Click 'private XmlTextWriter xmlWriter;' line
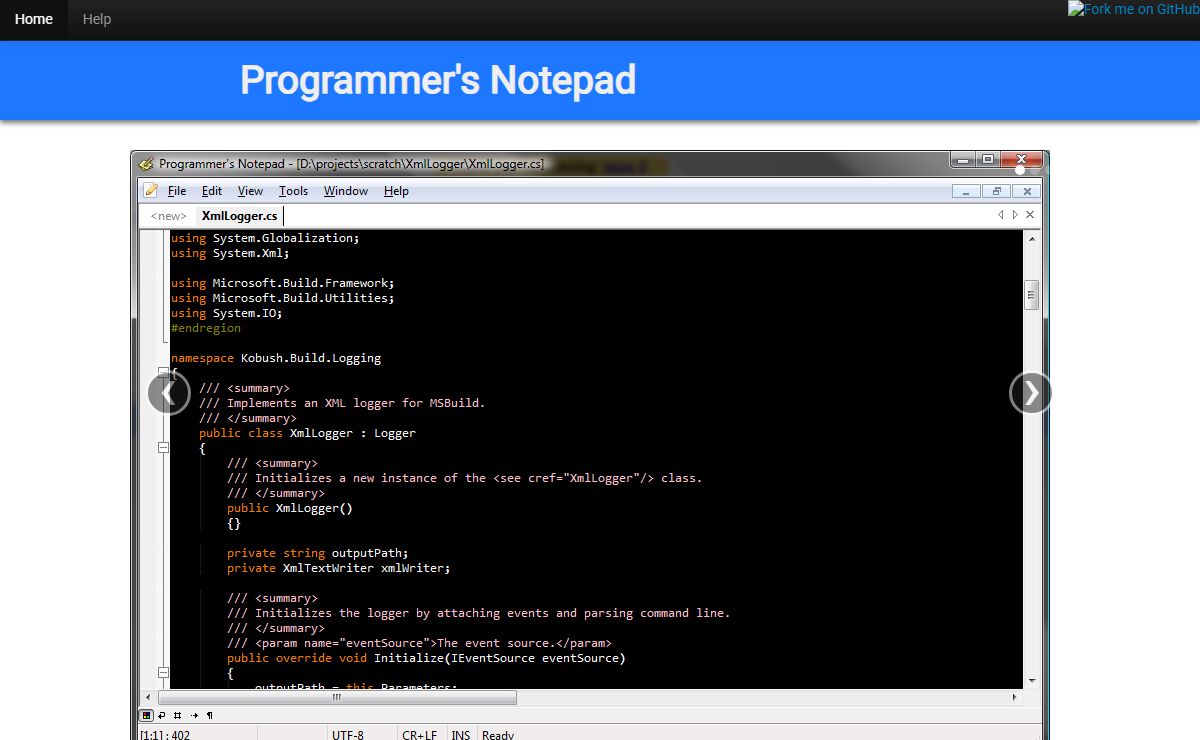Viewport: 1200px width, 740px height. pos(339,568)
